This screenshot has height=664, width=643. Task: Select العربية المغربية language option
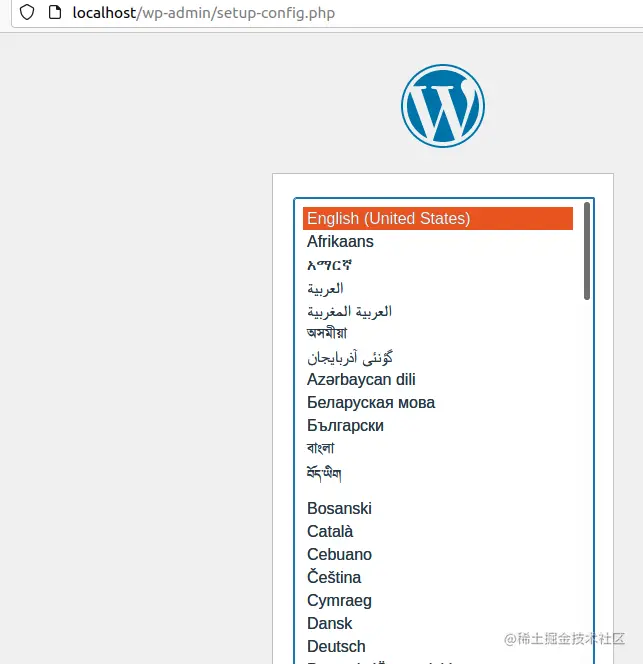click(x=438, y=311)
